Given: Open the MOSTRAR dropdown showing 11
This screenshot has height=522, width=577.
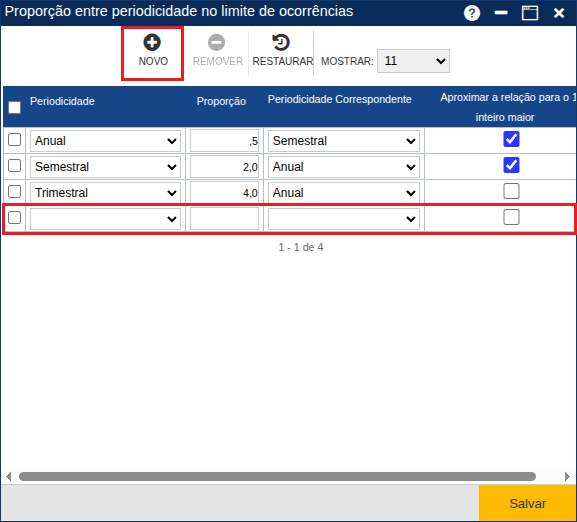Looking at the screenshot, I should tap(413, 61).
